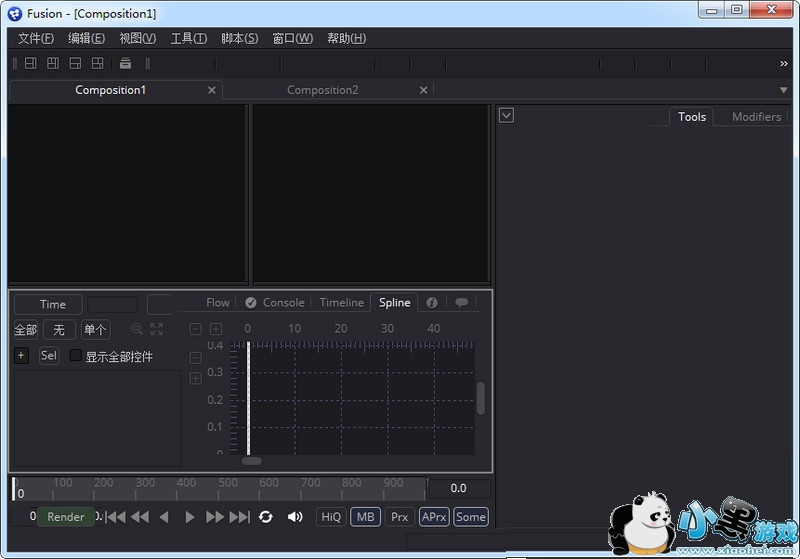Click the first single-view layout toolbar icon
Screen dimensions: 800x559
pos(30,63)
